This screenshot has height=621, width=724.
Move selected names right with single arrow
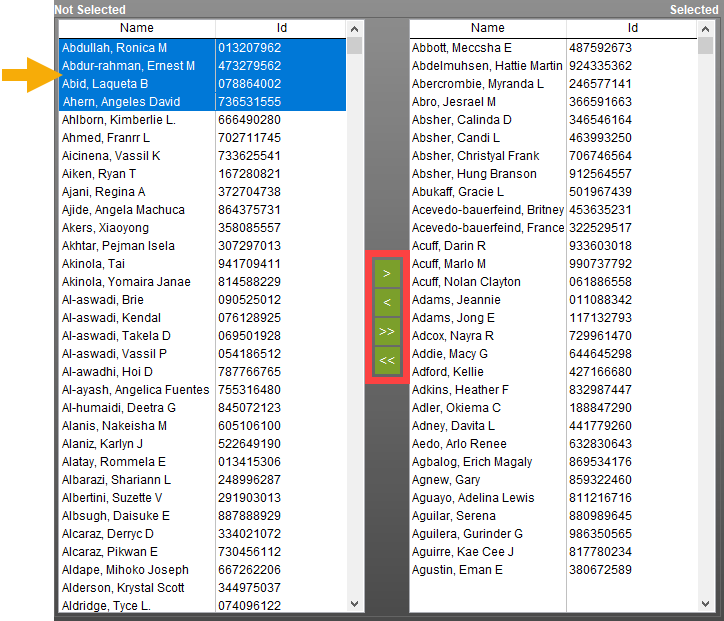click(387, 274)
